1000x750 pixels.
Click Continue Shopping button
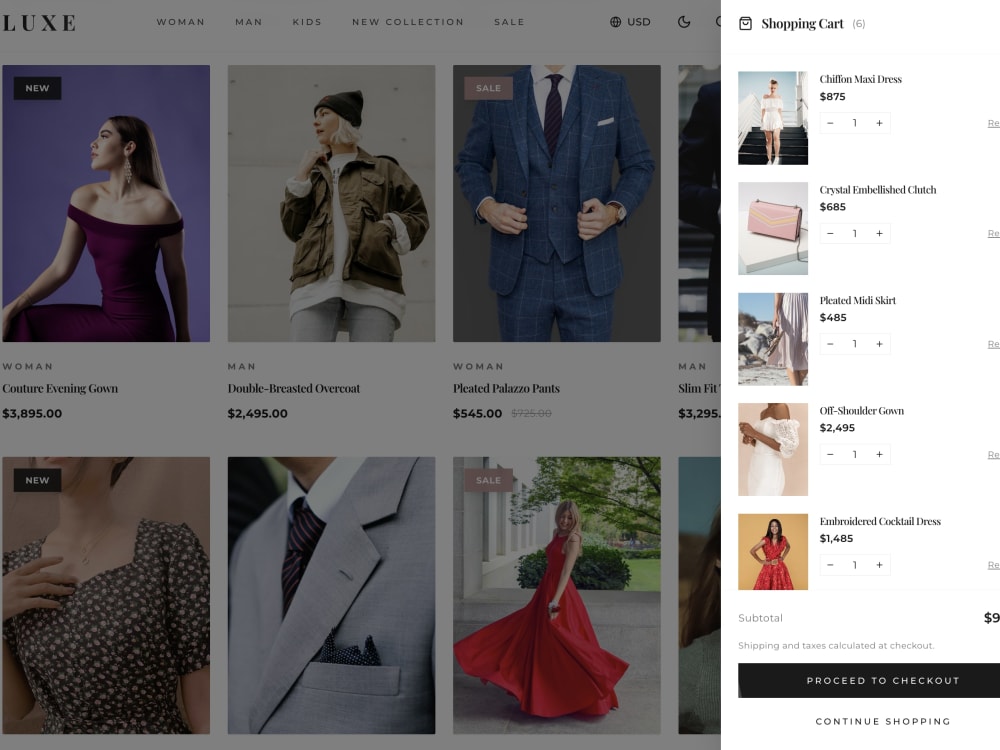(883, 721)
